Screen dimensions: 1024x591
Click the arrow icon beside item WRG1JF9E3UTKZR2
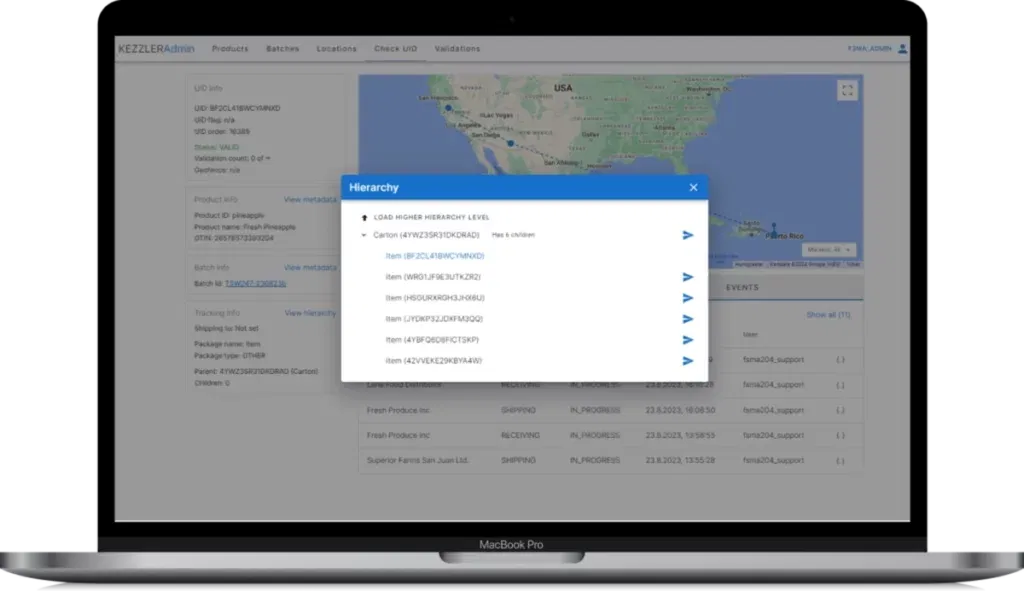click(687, 277)
